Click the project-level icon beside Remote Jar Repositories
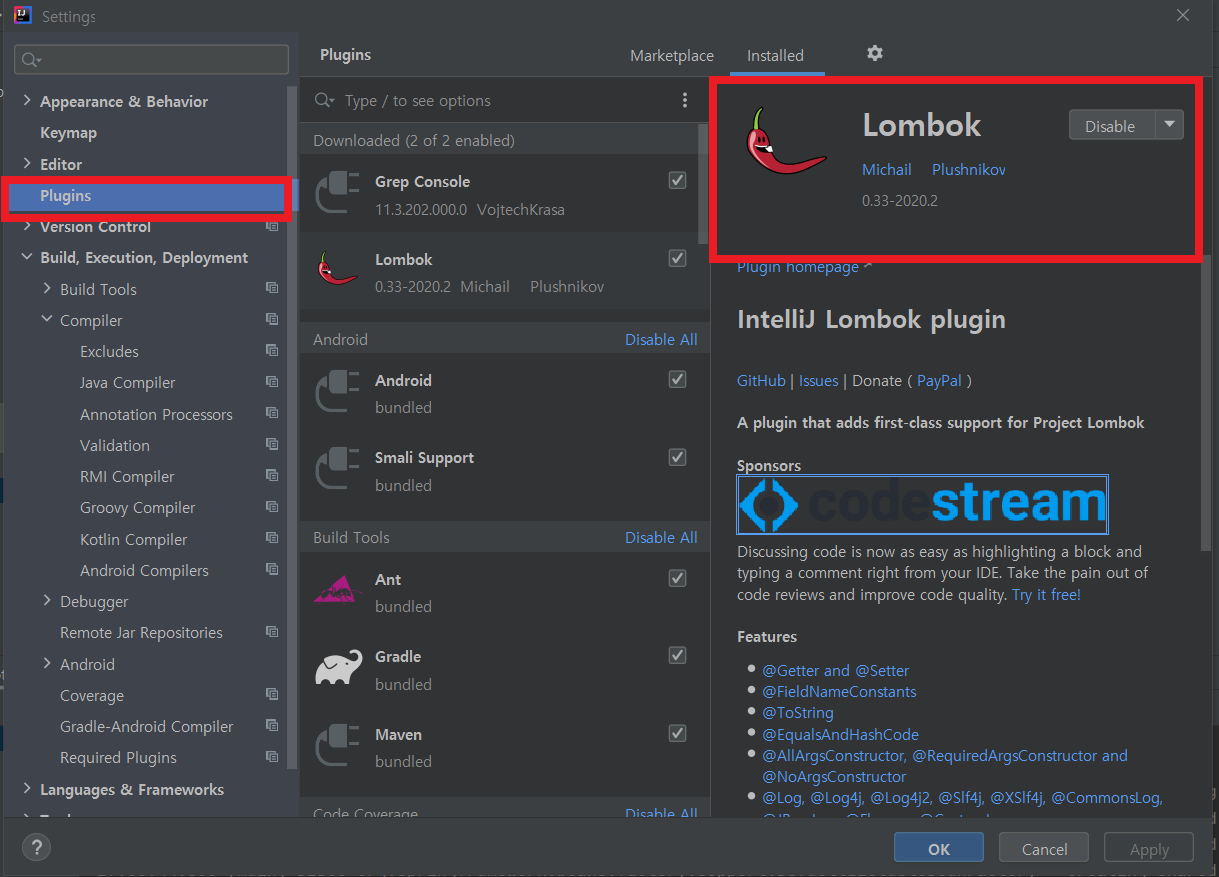 pos(272,632)
